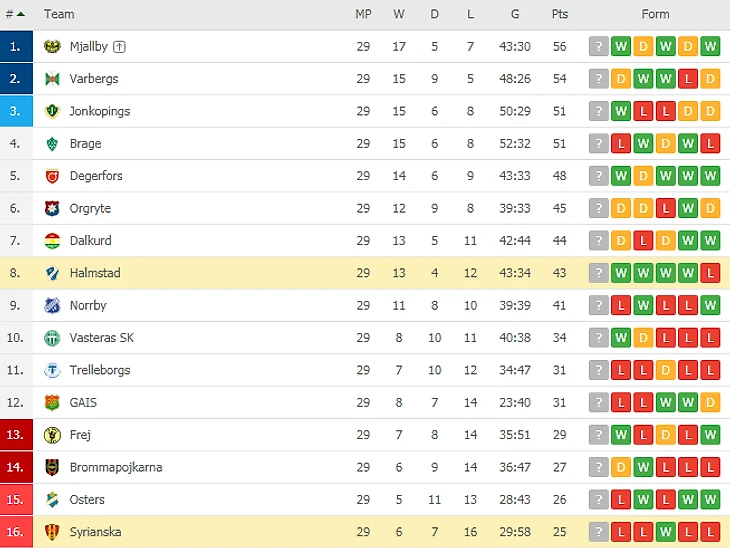Click the Mjallby team crest icon
Image resolution: width=730 pixels, height=548 pixels.
coord(53,47)
